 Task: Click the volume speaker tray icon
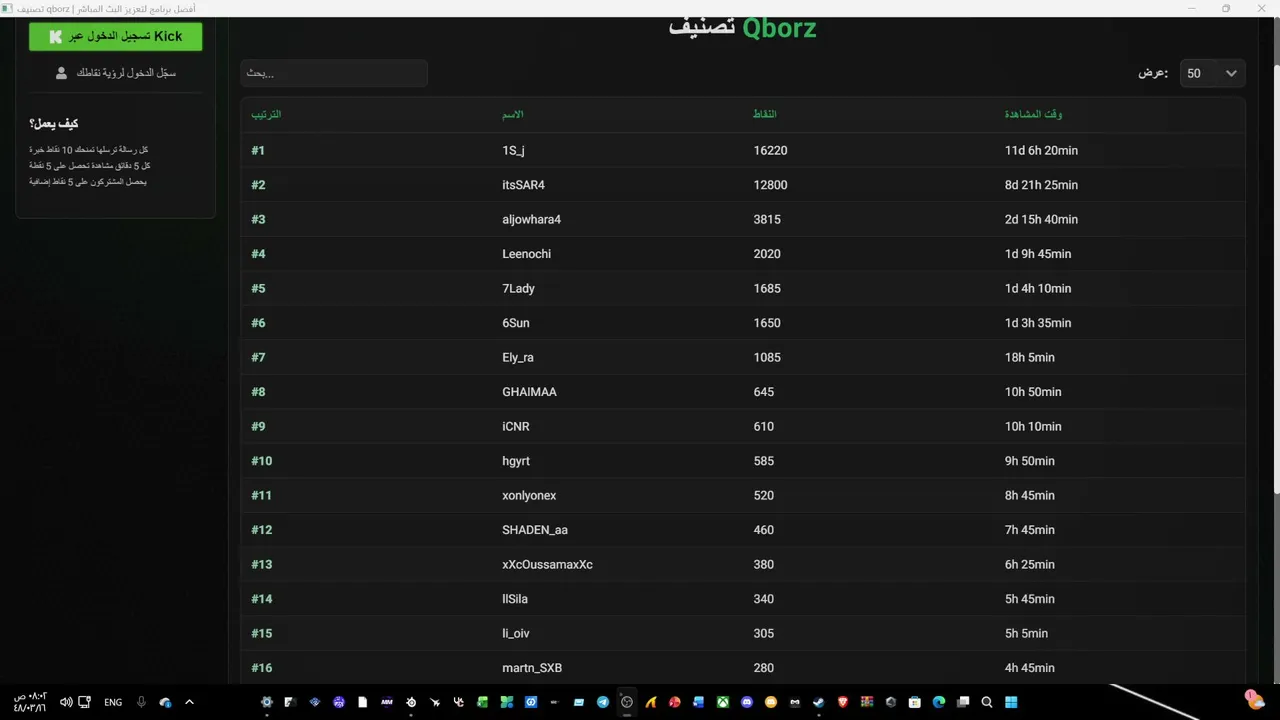[x=66, y=702]
